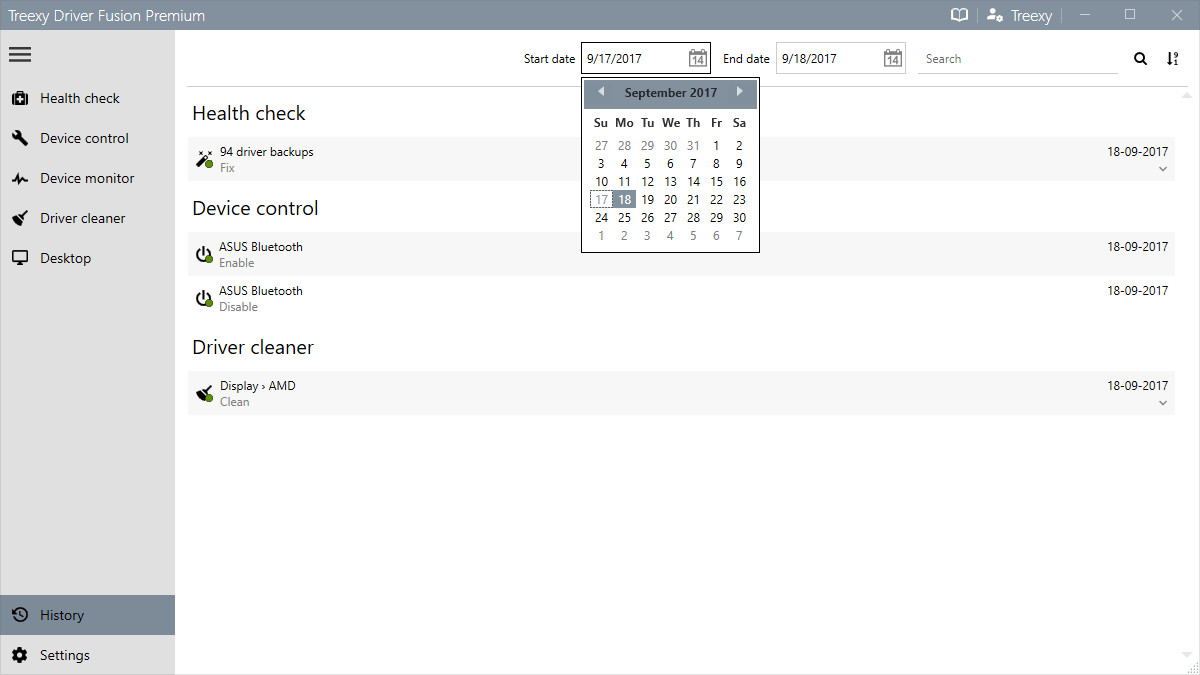
Task: Click the Start date calendar icon
Action: pos(697,58)
